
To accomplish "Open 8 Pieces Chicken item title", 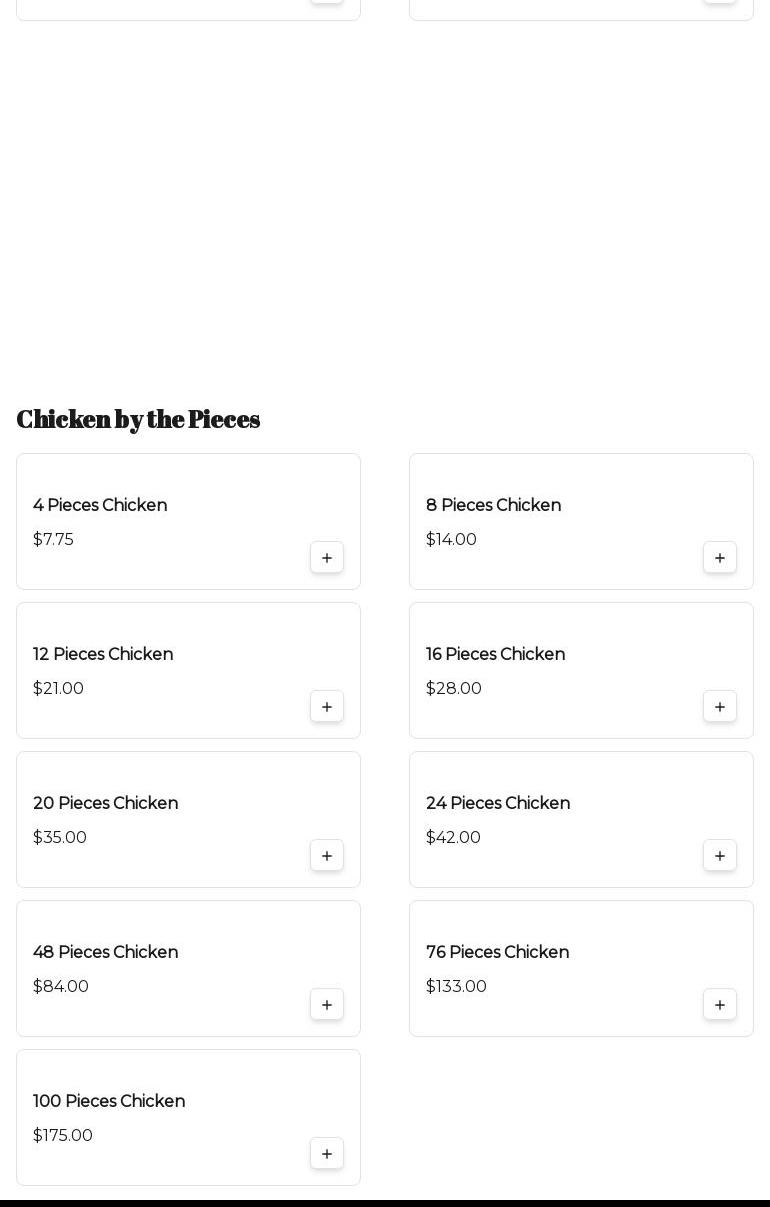I will (x=493, y=505).
